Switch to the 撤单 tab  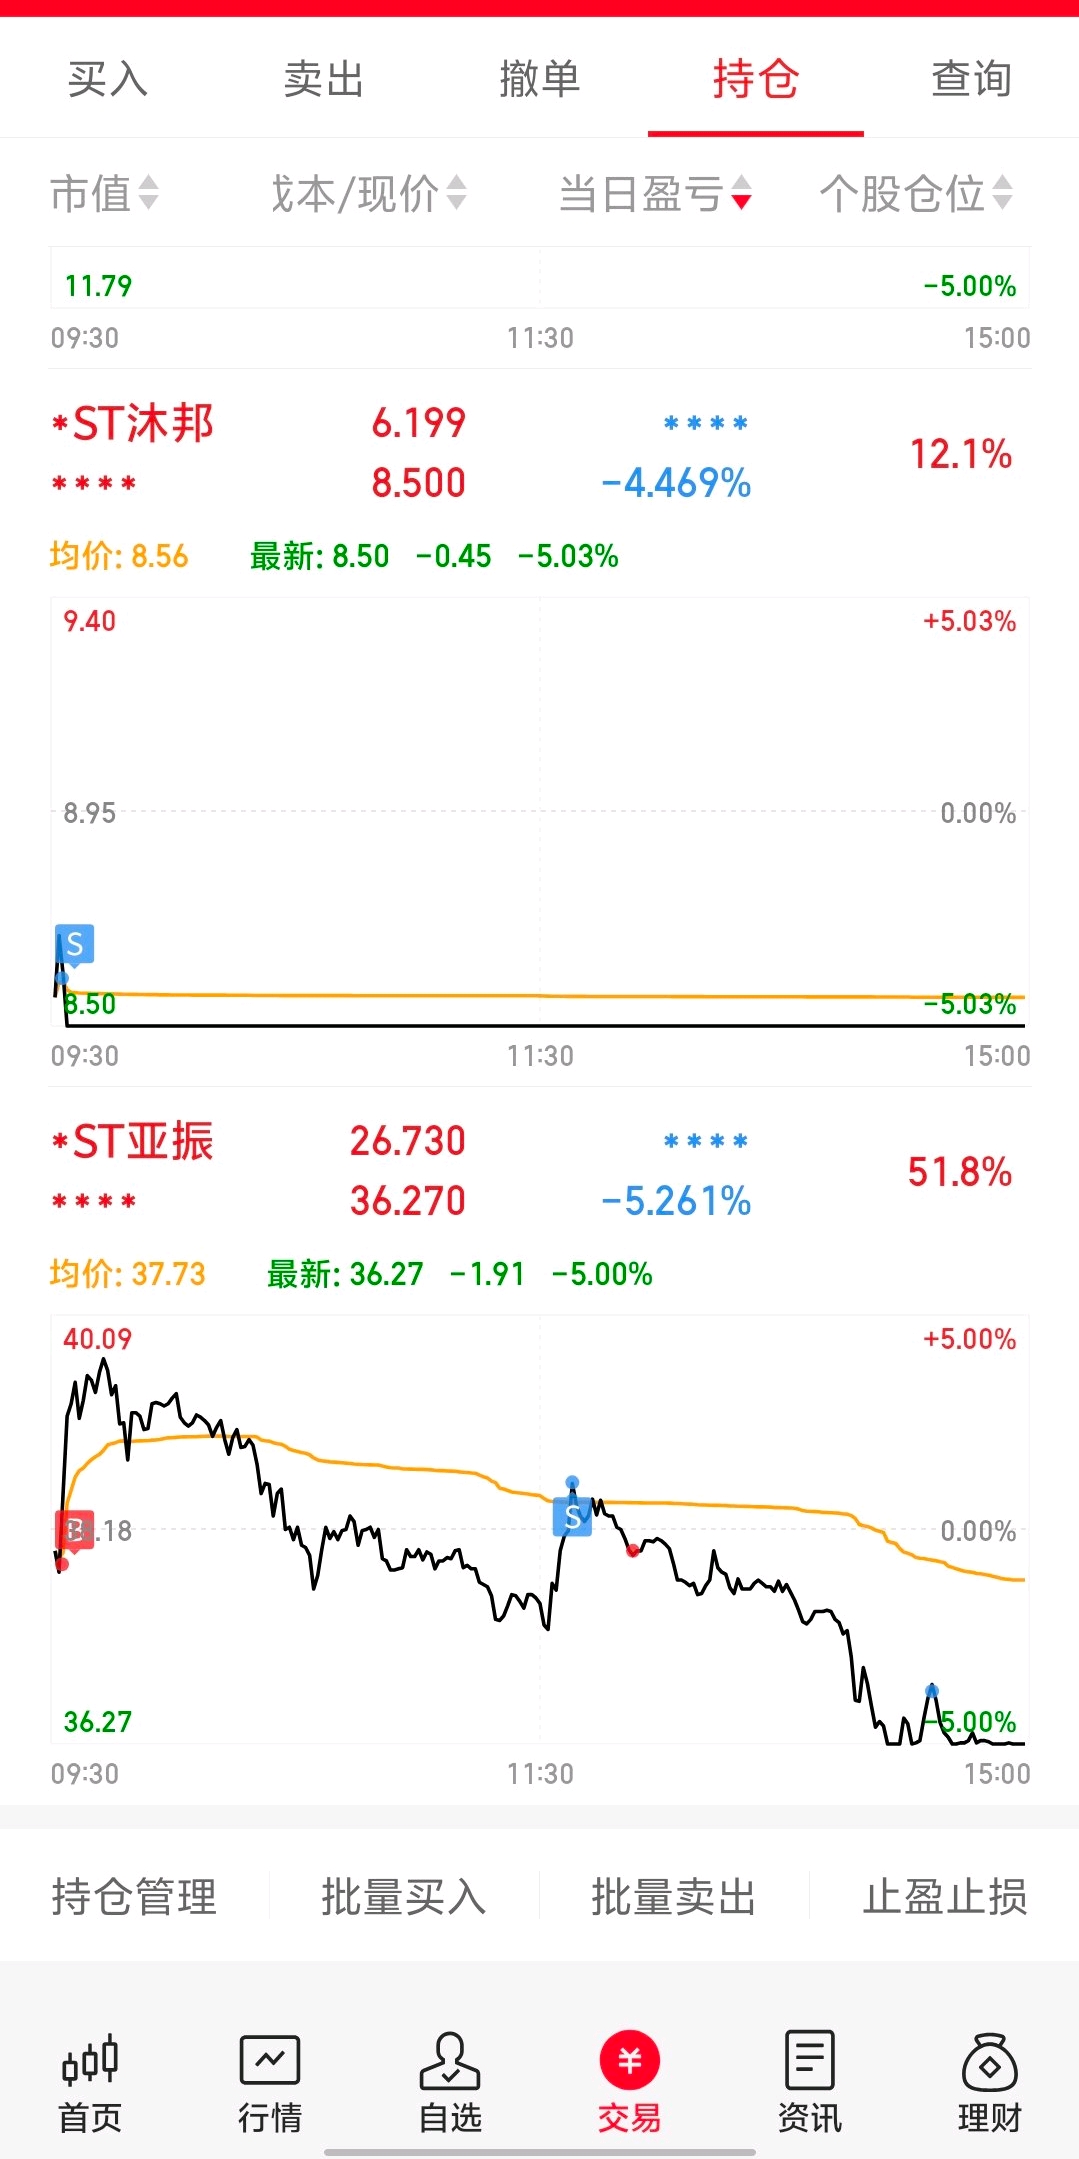(540, 79)
